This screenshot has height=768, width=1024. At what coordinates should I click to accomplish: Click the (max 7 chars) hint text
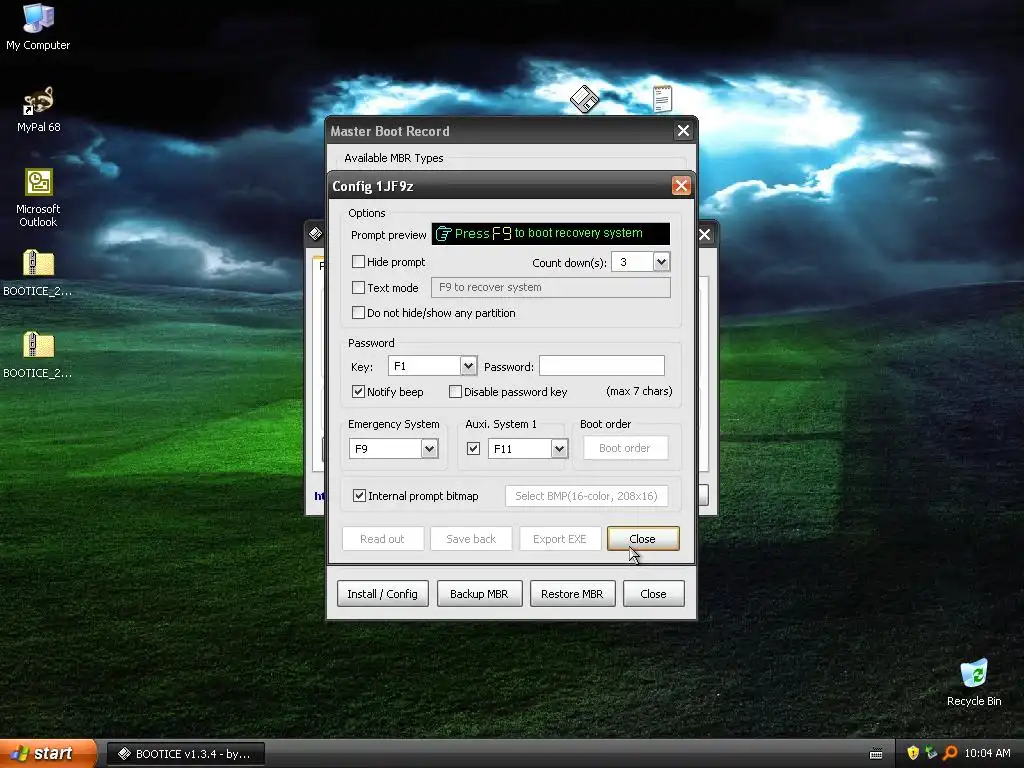[639, 391]
